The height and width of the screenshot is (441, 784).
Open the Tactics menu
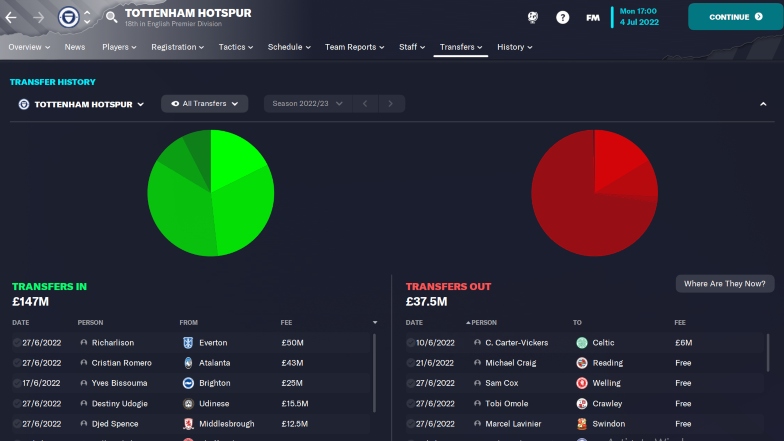236,47
